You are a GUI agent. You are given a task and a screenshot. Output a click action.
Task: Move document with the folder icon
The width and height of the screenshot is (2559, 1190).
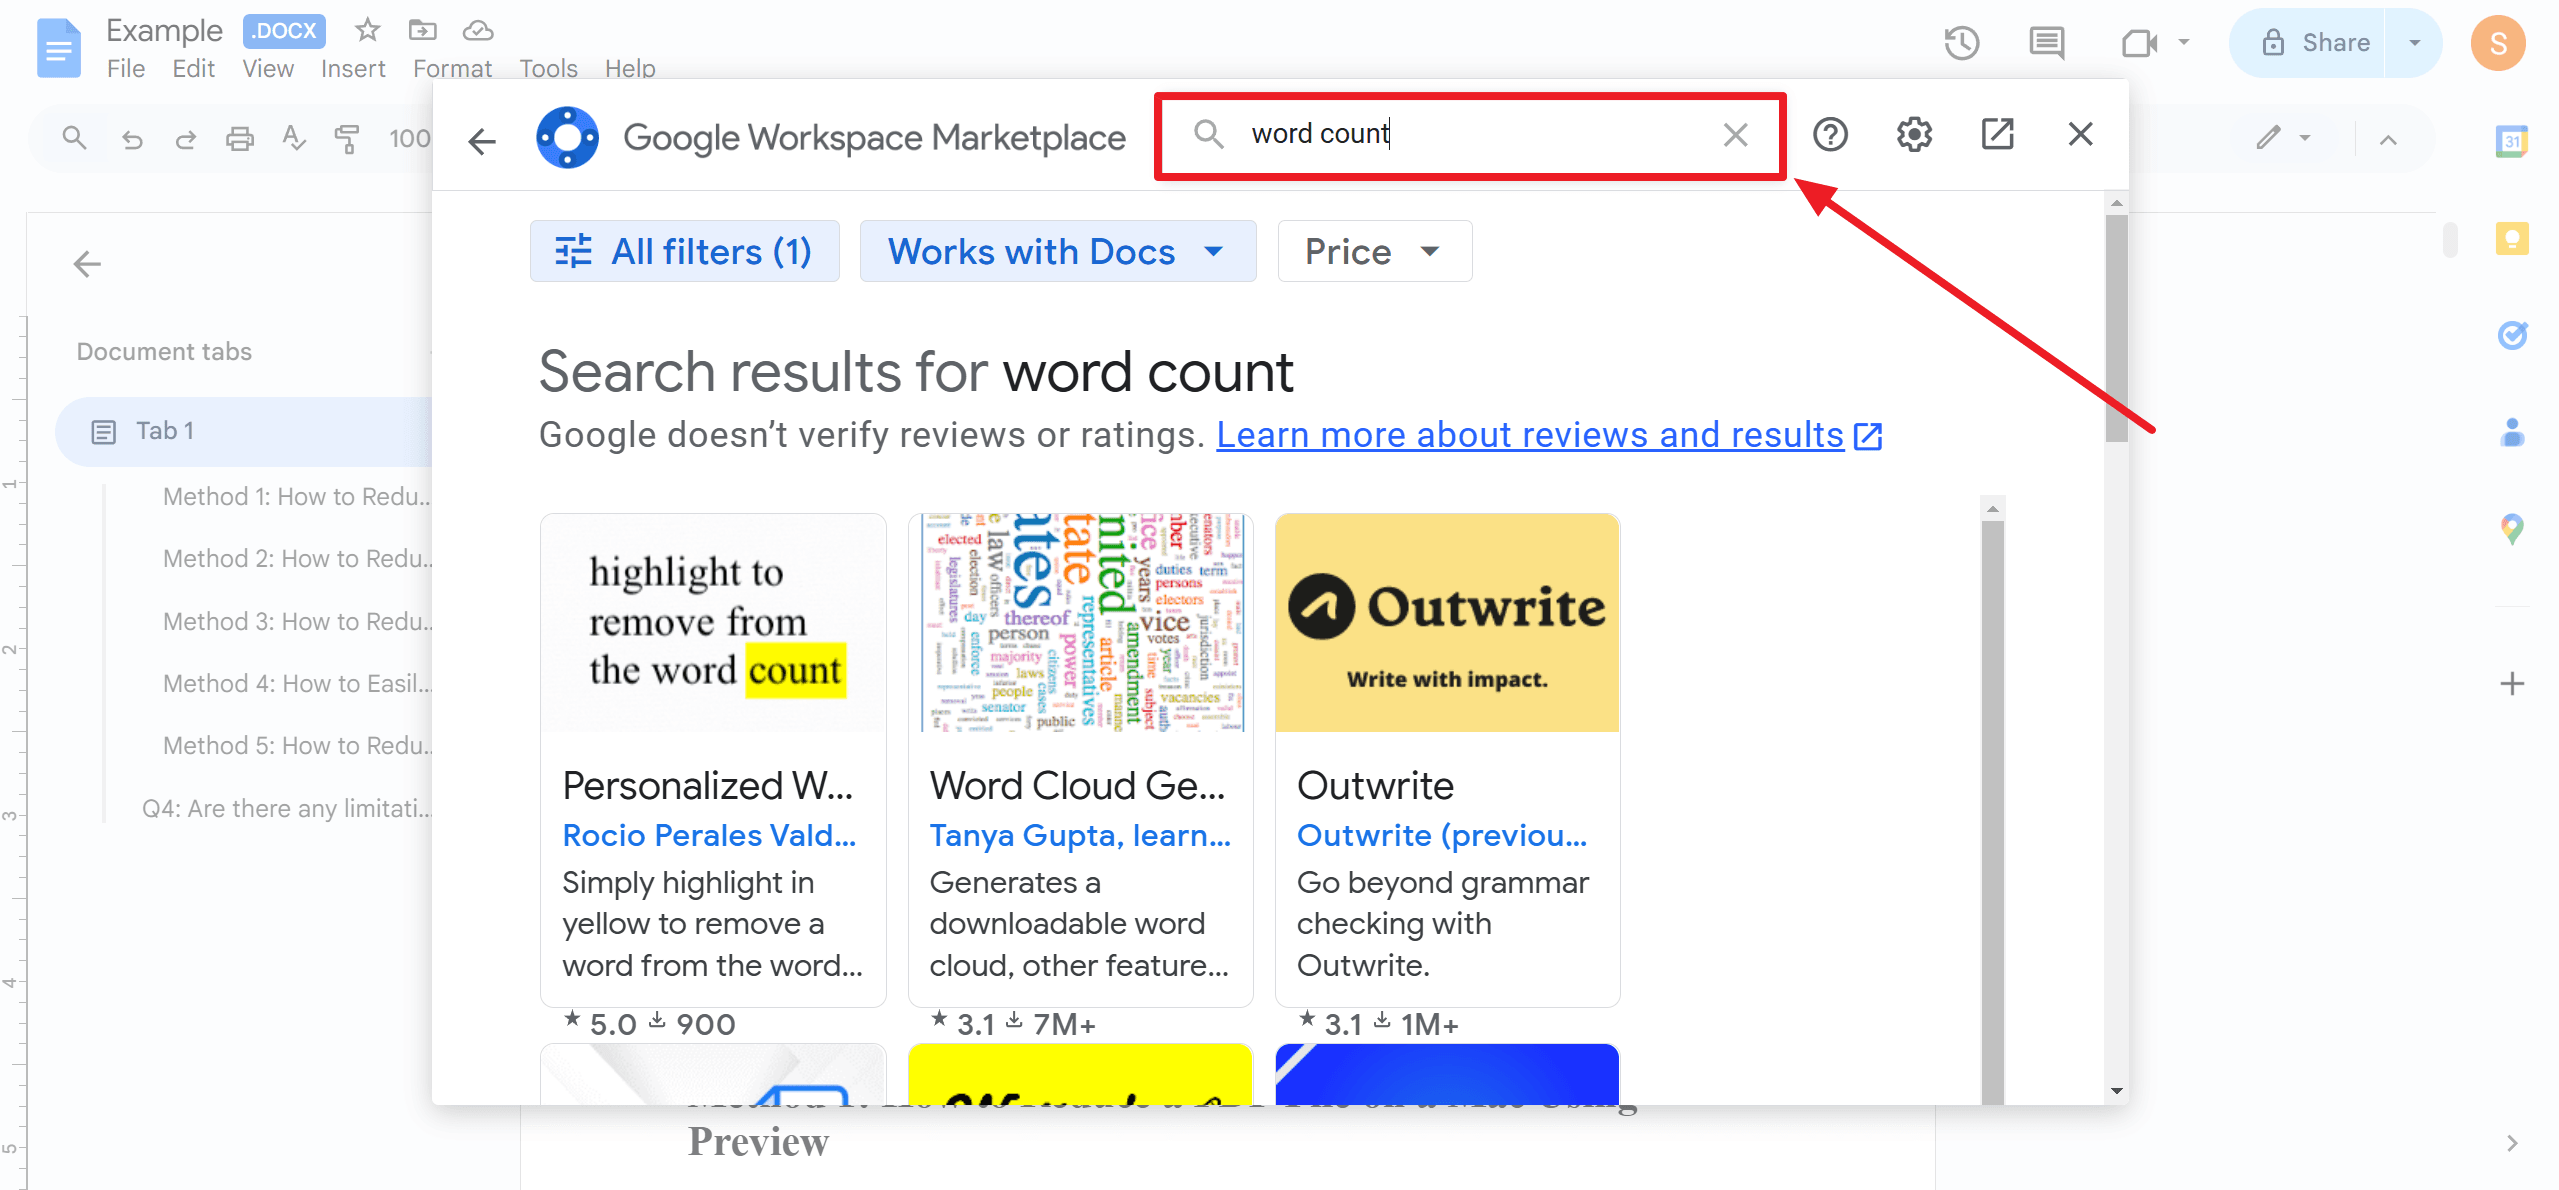point(423,30)
